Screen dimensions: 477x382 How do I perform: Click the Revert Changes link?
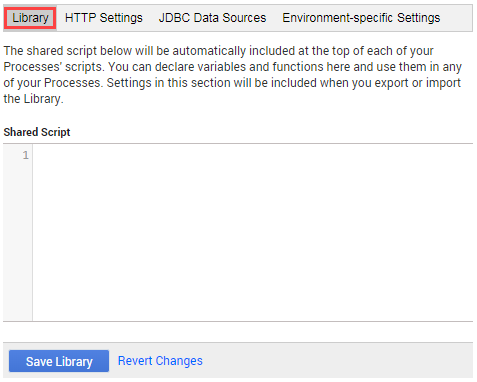(160, 361)
